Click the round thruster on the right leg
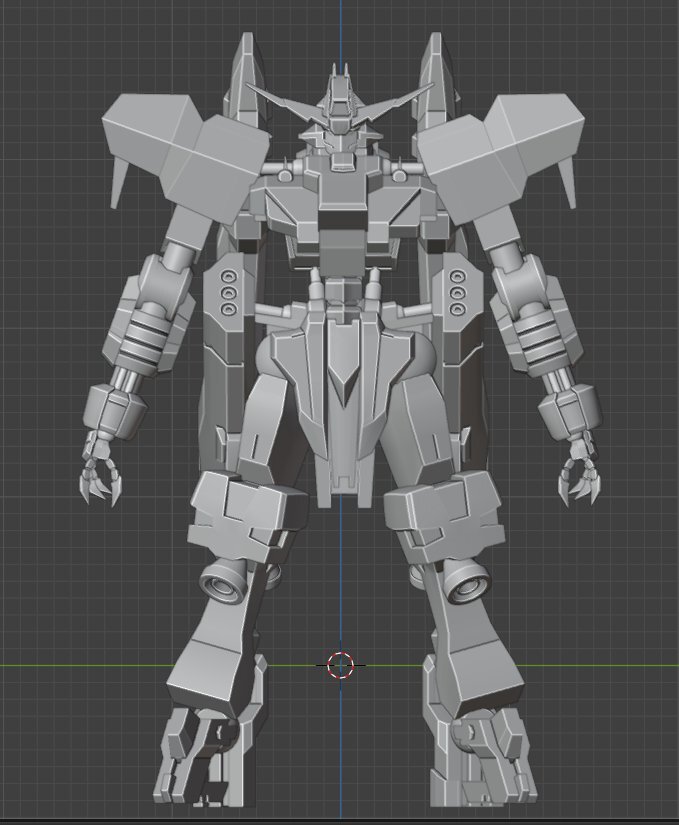Viewport: 679px width, 825px height. (x=466, y=583)
